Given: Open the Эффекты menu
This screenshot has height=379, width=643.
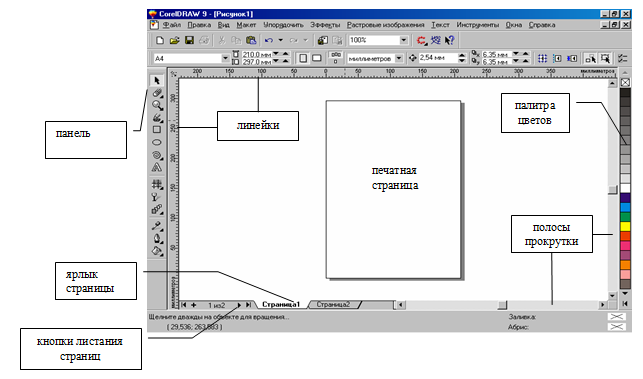Looking at the screenshot, I should [325, 25].
